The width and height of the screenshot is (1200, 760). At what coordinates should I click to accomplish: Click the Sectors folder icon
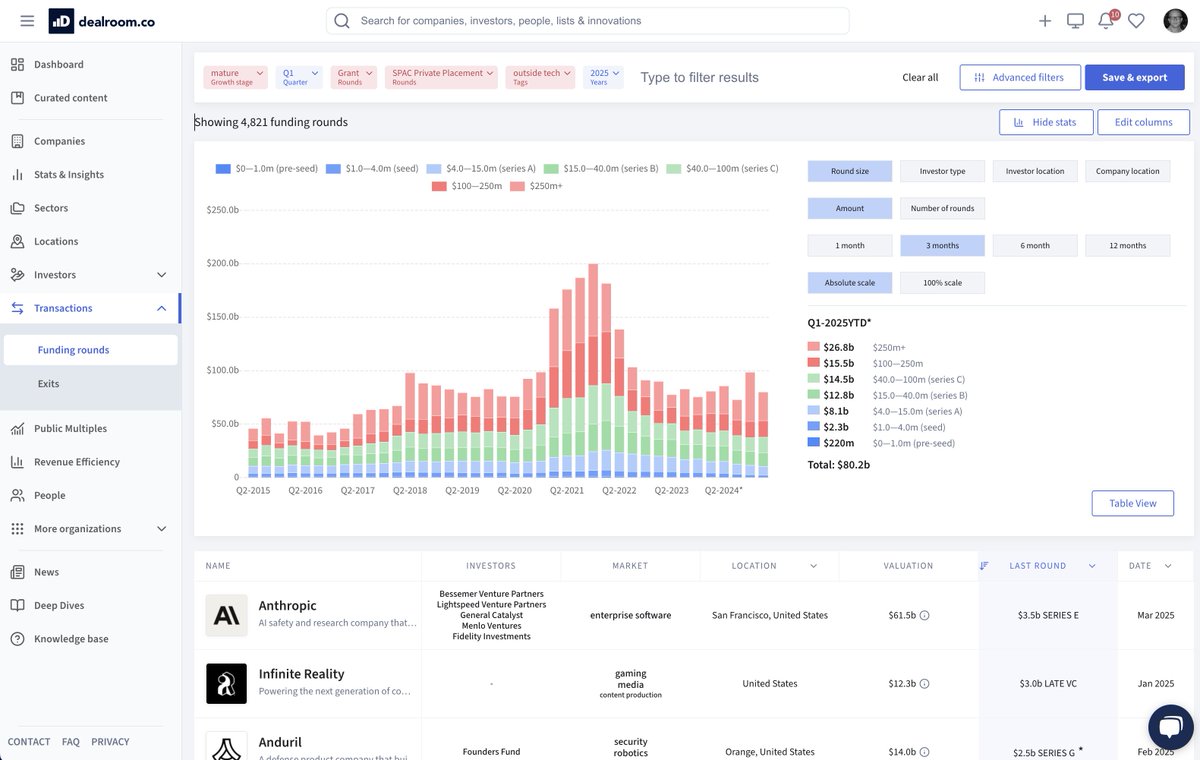pyautogui.click(x=17, y=208)
